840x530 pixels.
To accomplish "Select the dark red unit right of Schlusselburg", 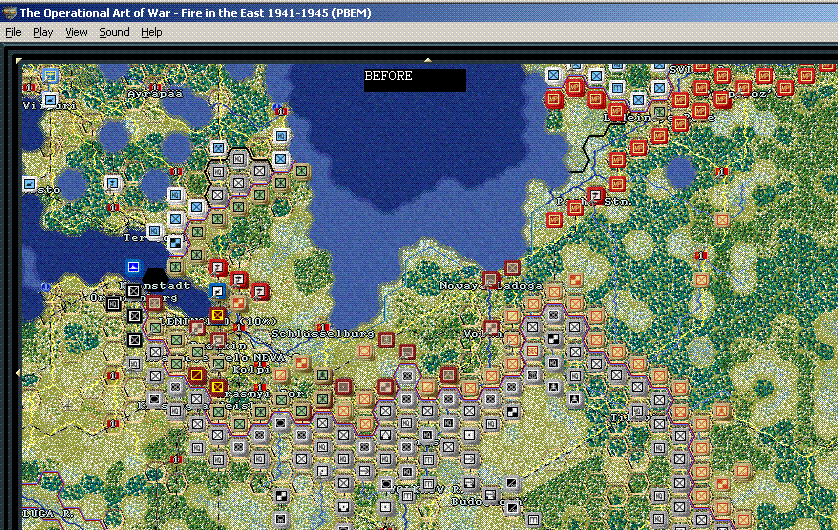I will (x=386, y=339).
